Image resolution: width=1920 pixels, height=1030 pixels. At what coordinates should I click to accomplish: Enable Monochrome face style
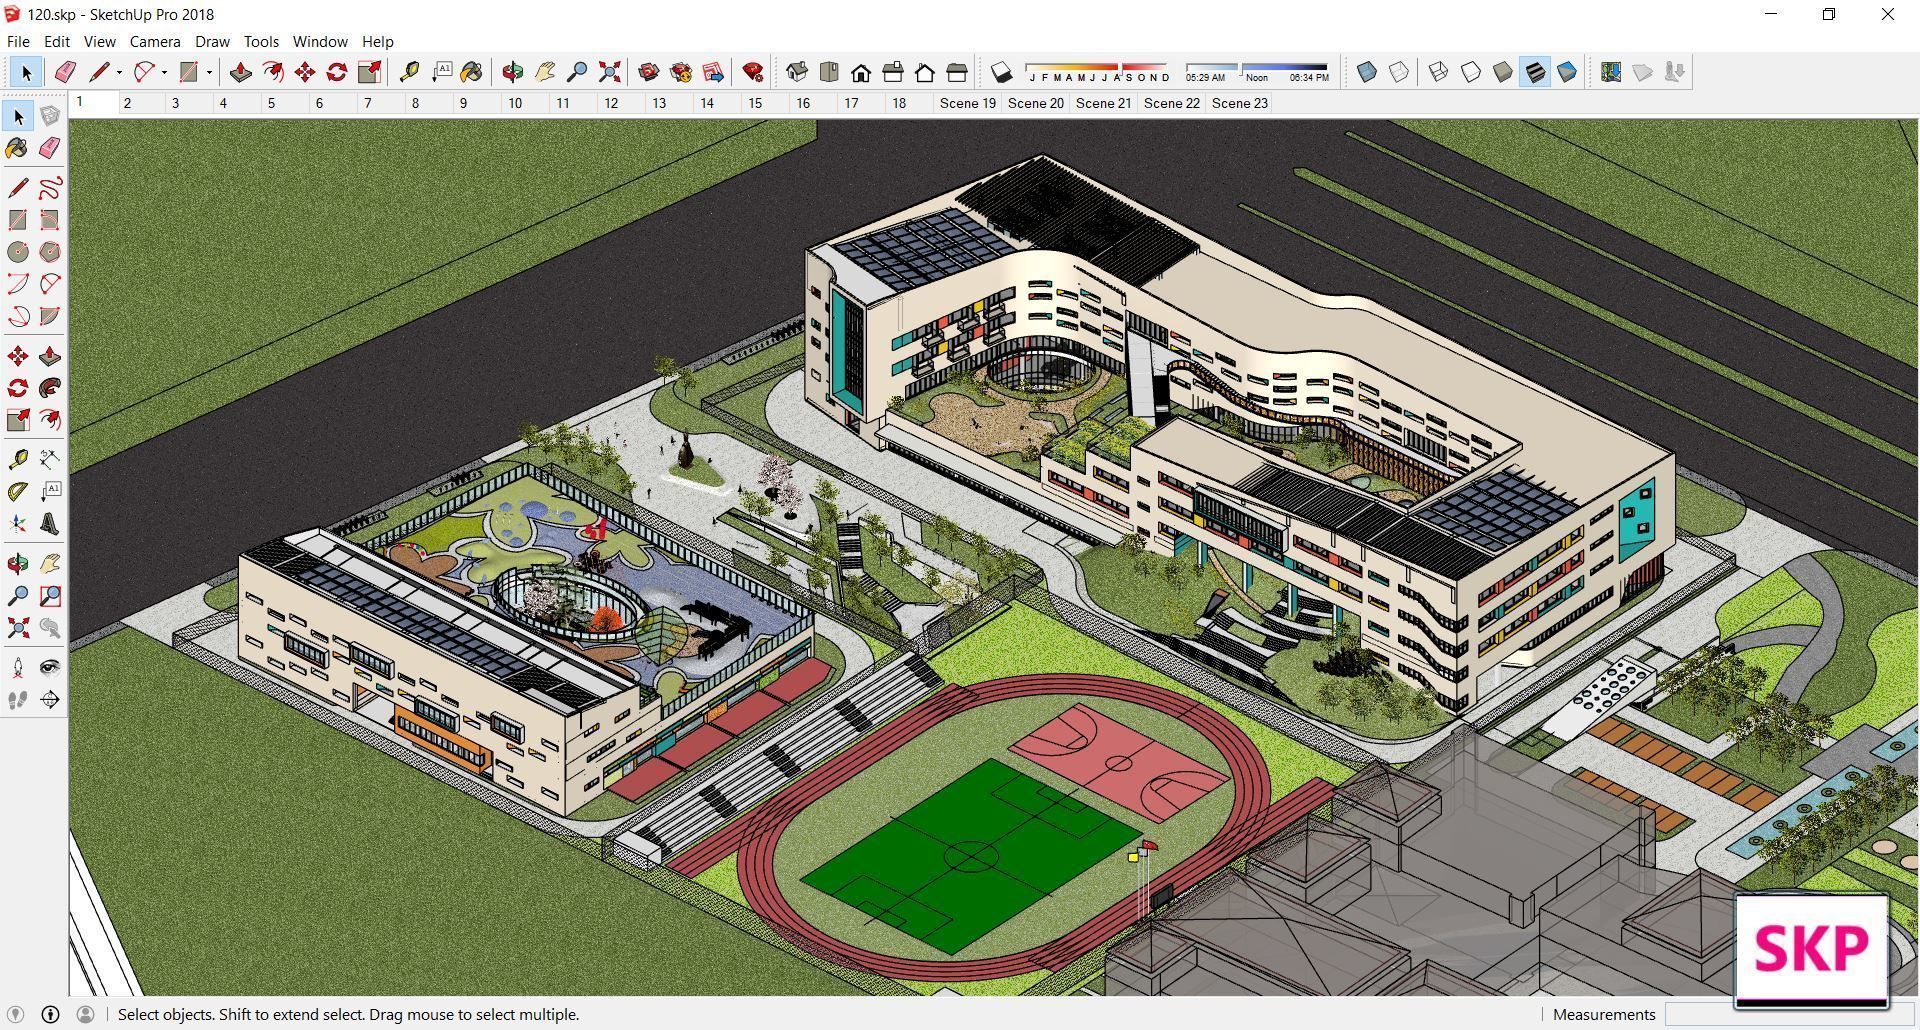coord(1567,72)
